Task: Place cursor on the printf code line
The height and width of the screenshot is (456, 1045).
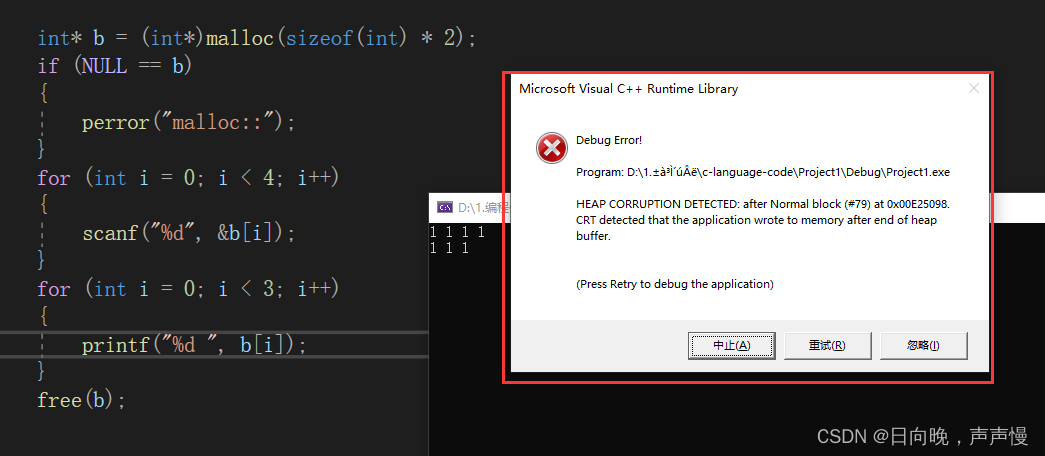Action: pyautogui.click(x=194, y=345)
